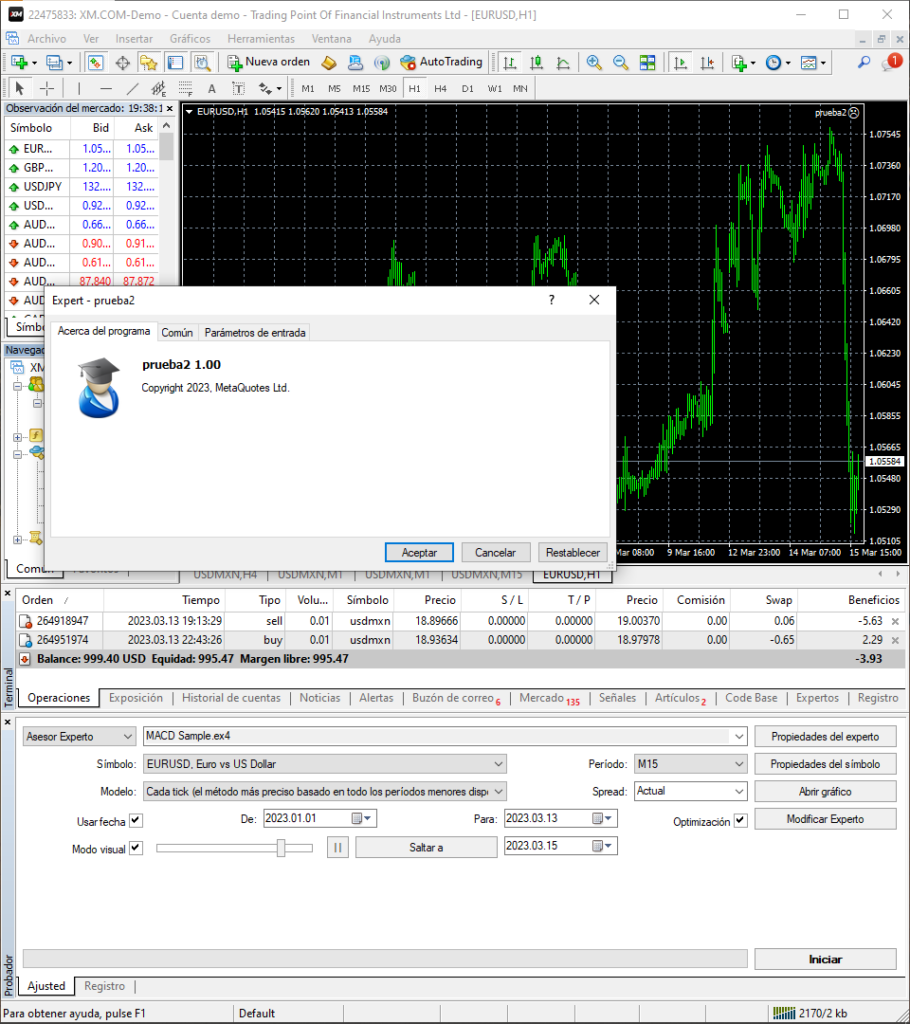Open the Símbolo EURUSD dropdown

(x=325, y=764)
